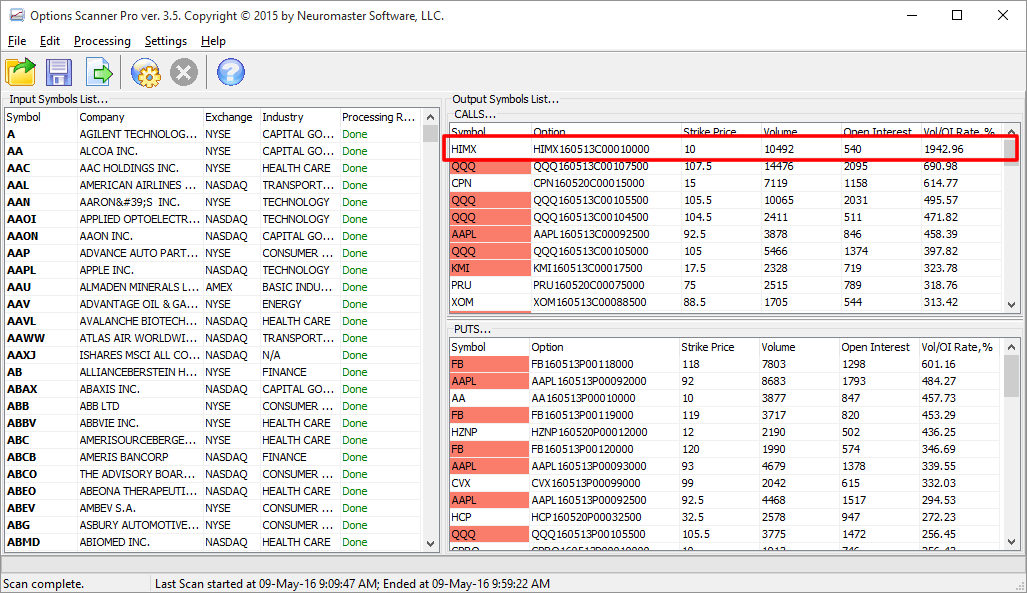
Task: Click the Input Symbols List scrollbar thumb
Action: [x=430, y=134]
